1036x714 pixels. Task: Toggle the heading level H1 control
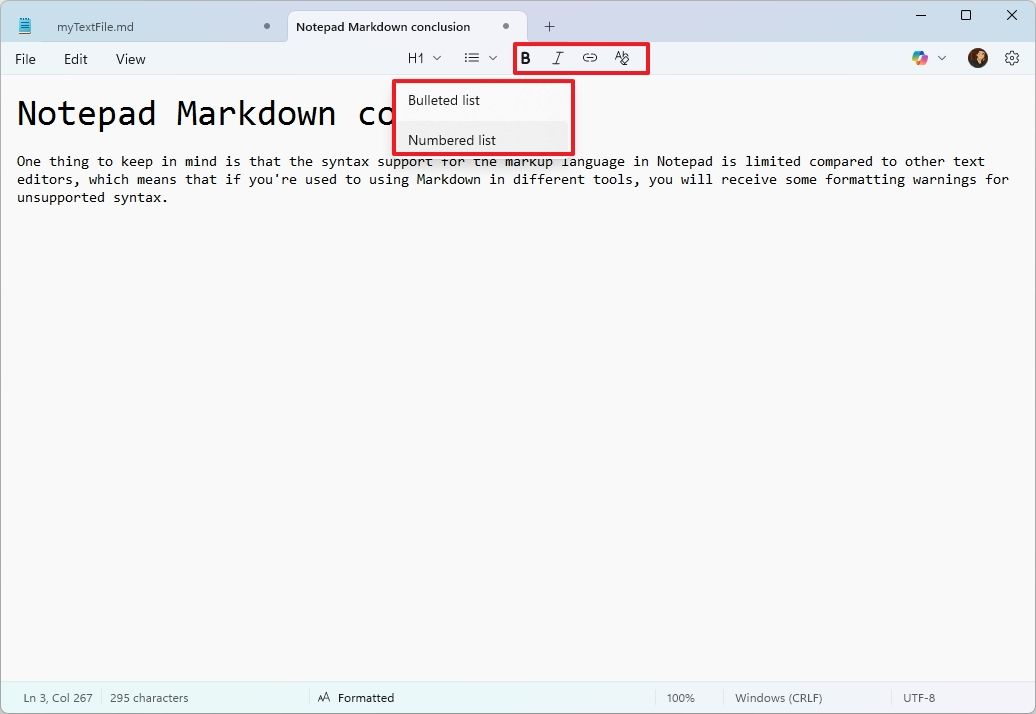pos(414,58)
